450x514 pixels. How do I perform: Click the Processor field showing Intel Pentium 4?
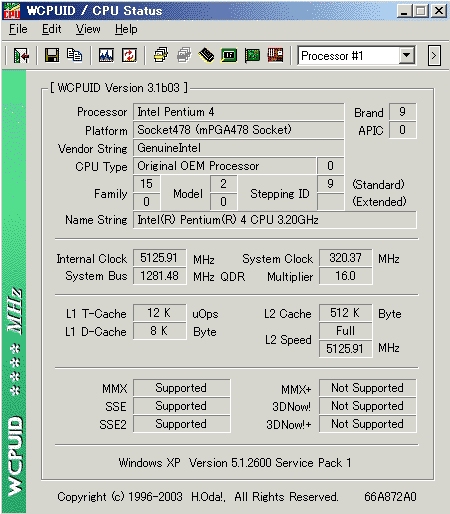[238, 112]
